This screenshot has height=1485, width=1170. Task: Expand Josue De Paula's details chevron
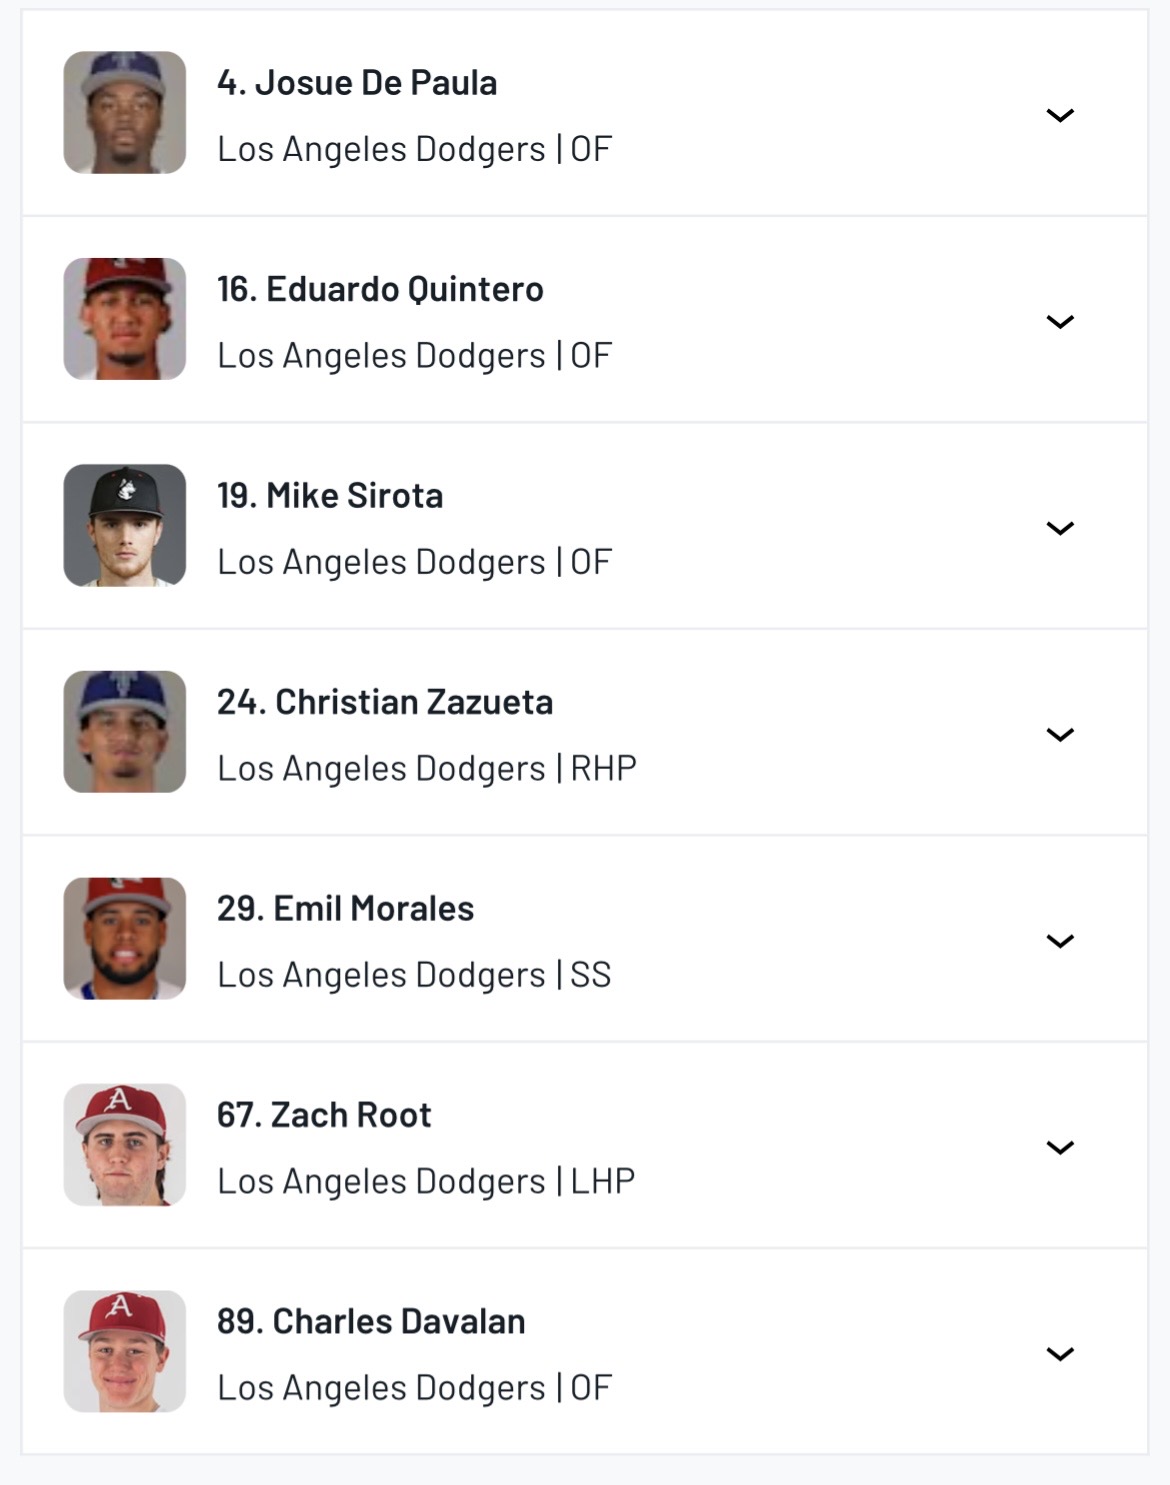[x=1059, y=115]
